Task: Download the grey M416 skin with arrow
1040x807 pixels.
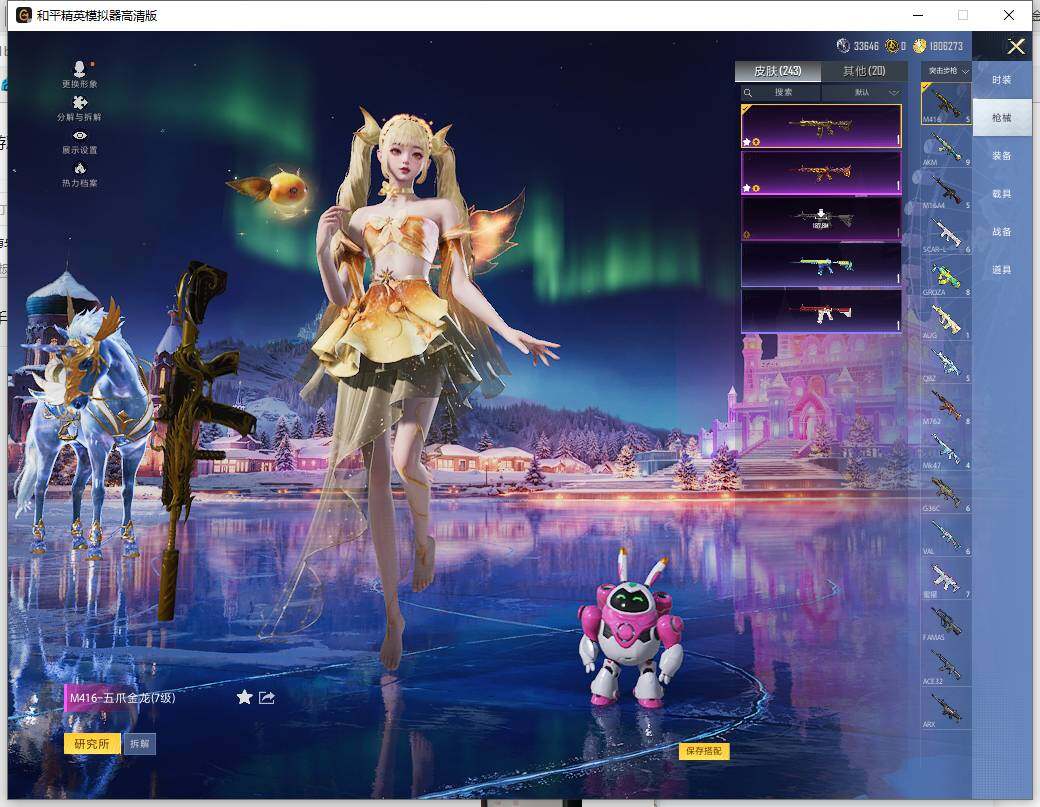Action: click(x=821, y=218)
